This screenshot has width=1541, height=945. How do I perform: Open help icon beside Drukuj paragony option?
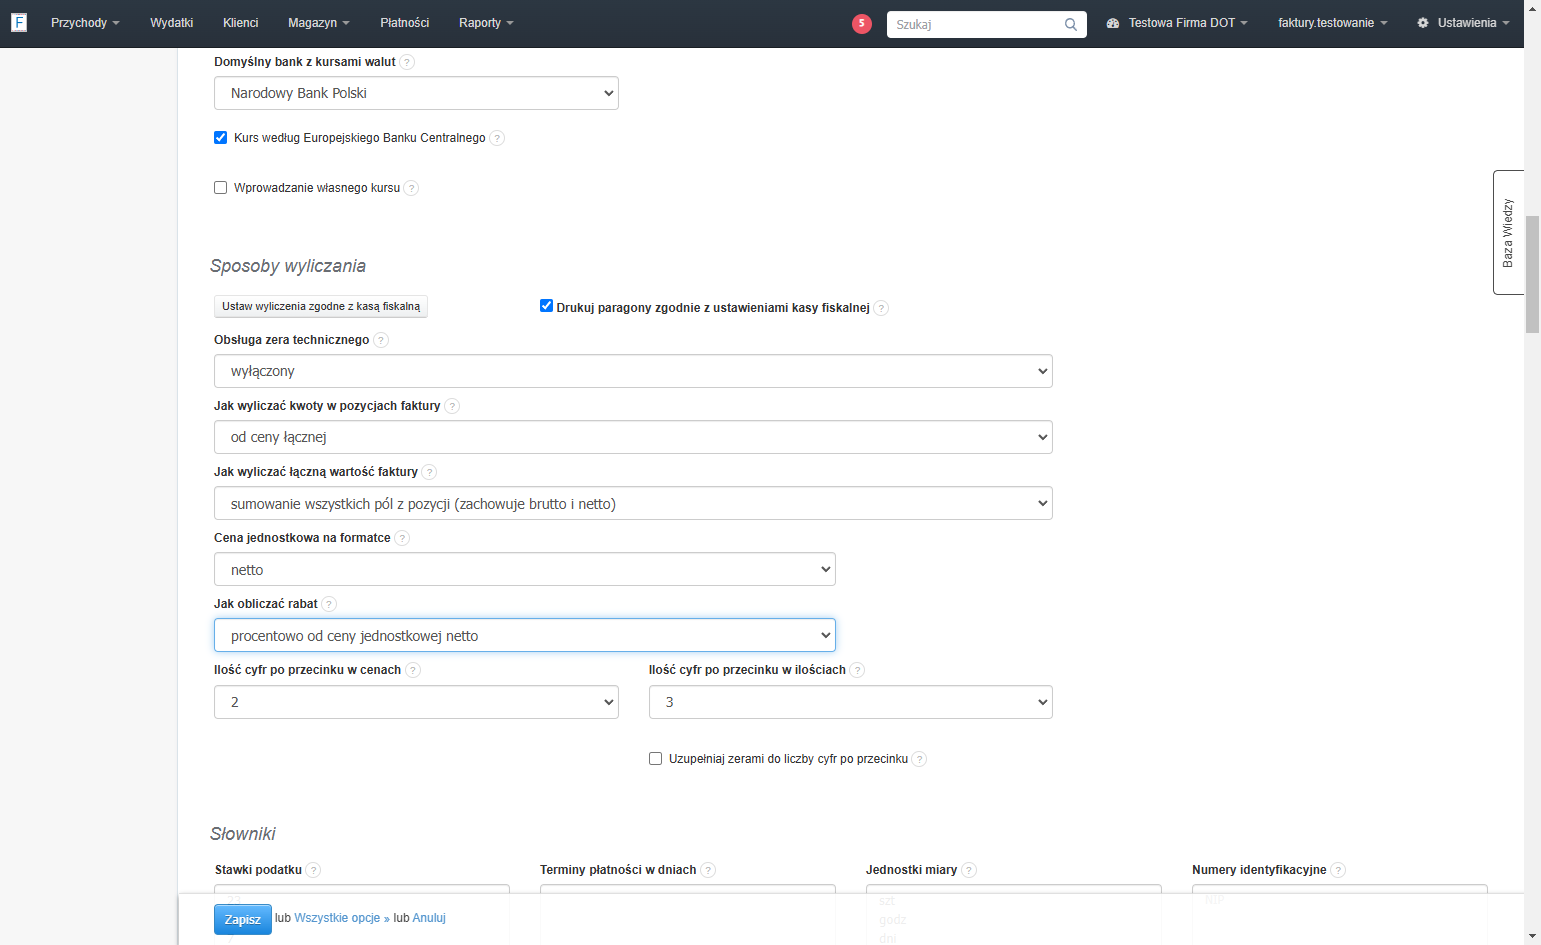881,308
